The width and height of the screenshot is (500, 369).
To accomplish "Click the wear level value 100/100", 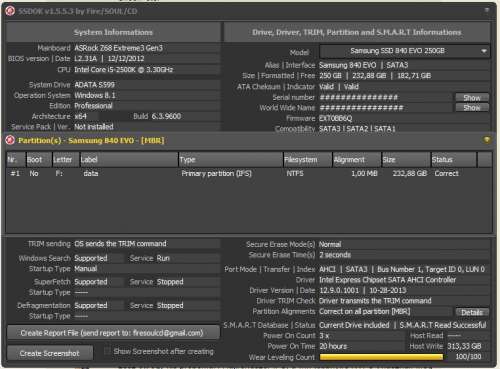I will (468, 357).
